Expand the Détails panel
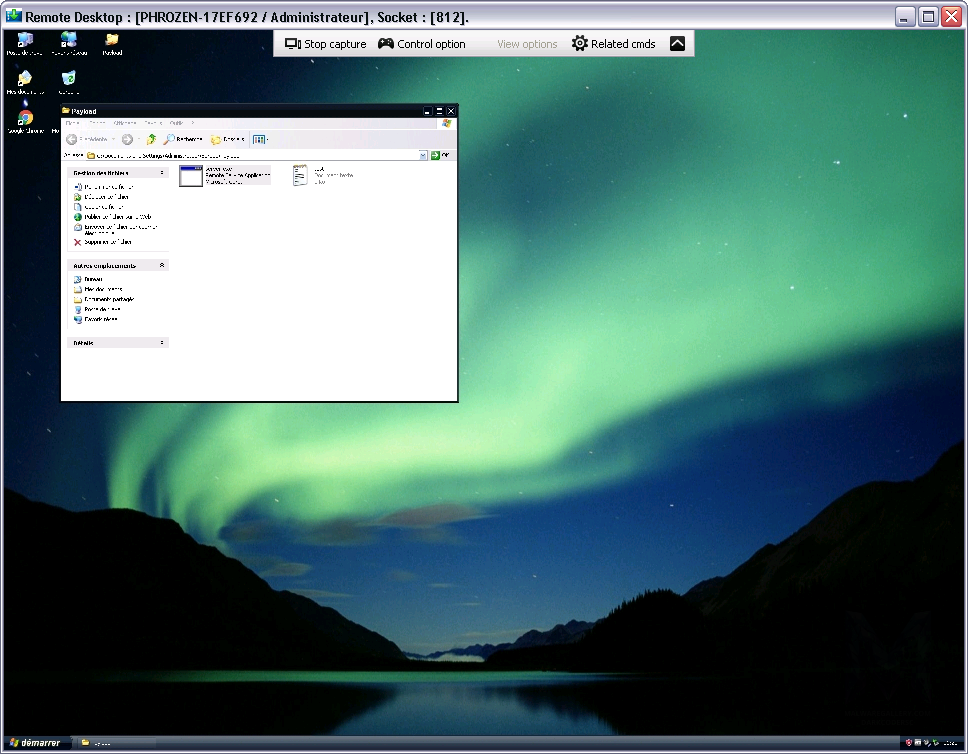The width and height of the screenshot is (968, 754). (162, 343)
